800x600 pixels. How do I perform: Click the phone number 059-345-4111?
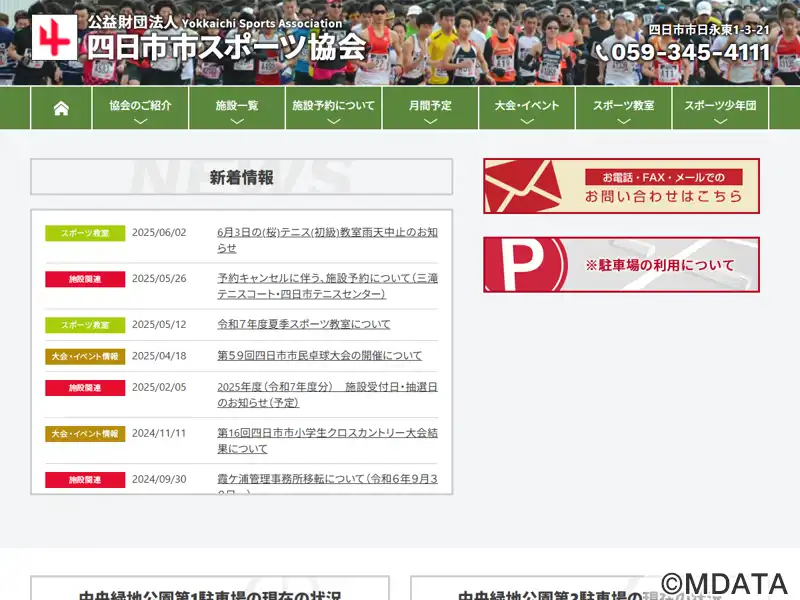coord(690,53)
